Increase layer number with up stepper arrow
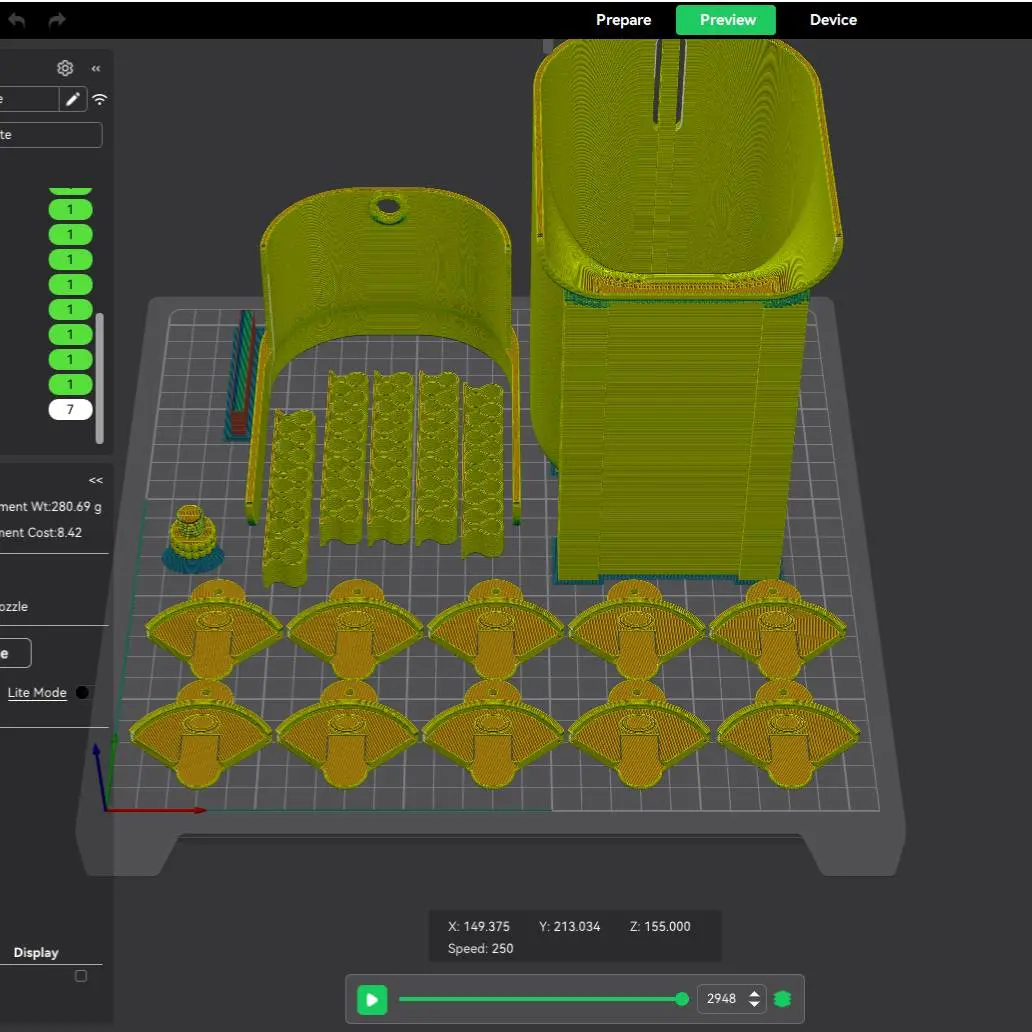The width and height of the screenshot is (1032, 1032). [754, 993]
